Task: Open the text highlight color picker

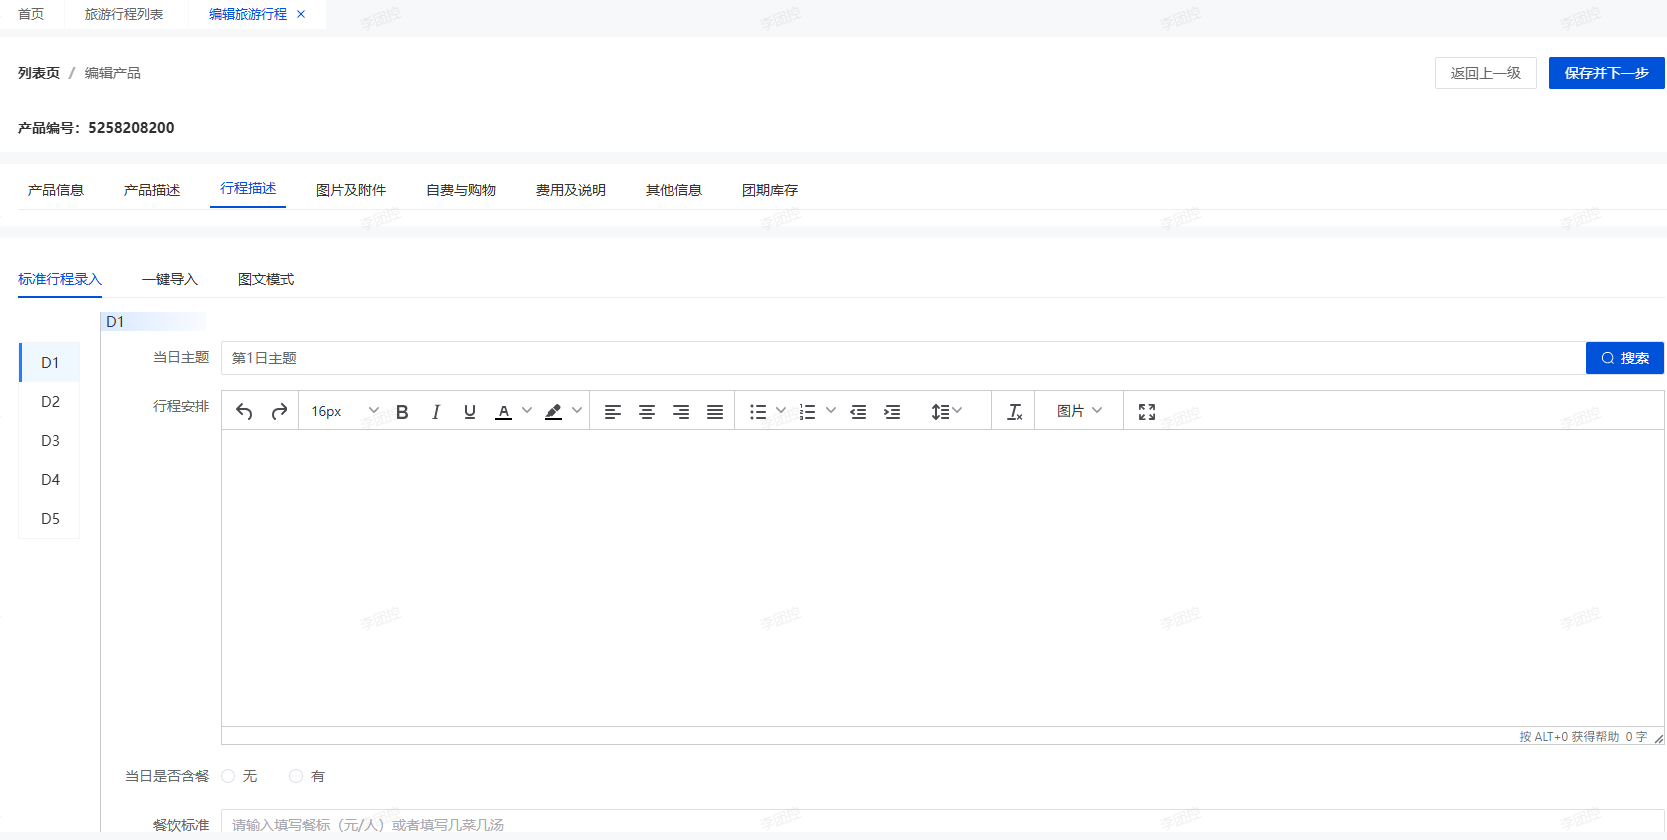Action: 576,411
